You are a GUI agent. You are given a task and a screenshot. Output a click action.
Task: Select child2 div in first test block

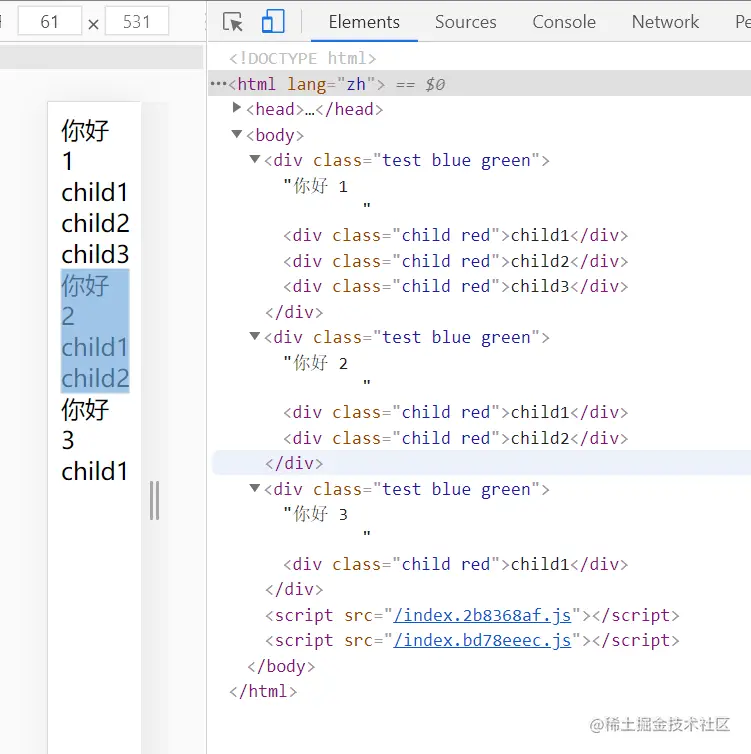[x=455, y=262]
